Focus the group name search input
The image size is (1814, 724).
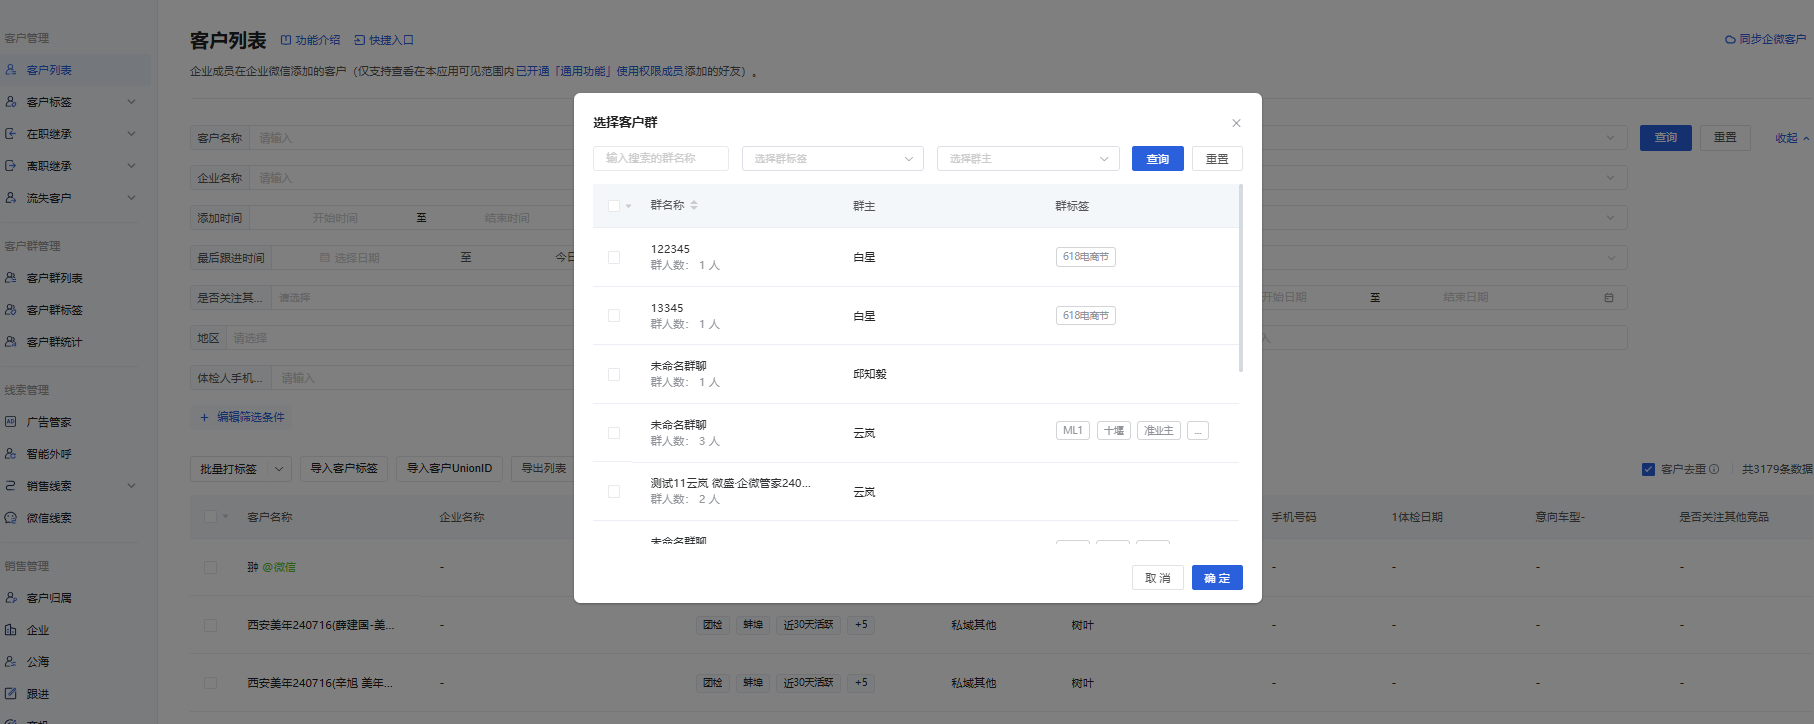click(661, 158)
